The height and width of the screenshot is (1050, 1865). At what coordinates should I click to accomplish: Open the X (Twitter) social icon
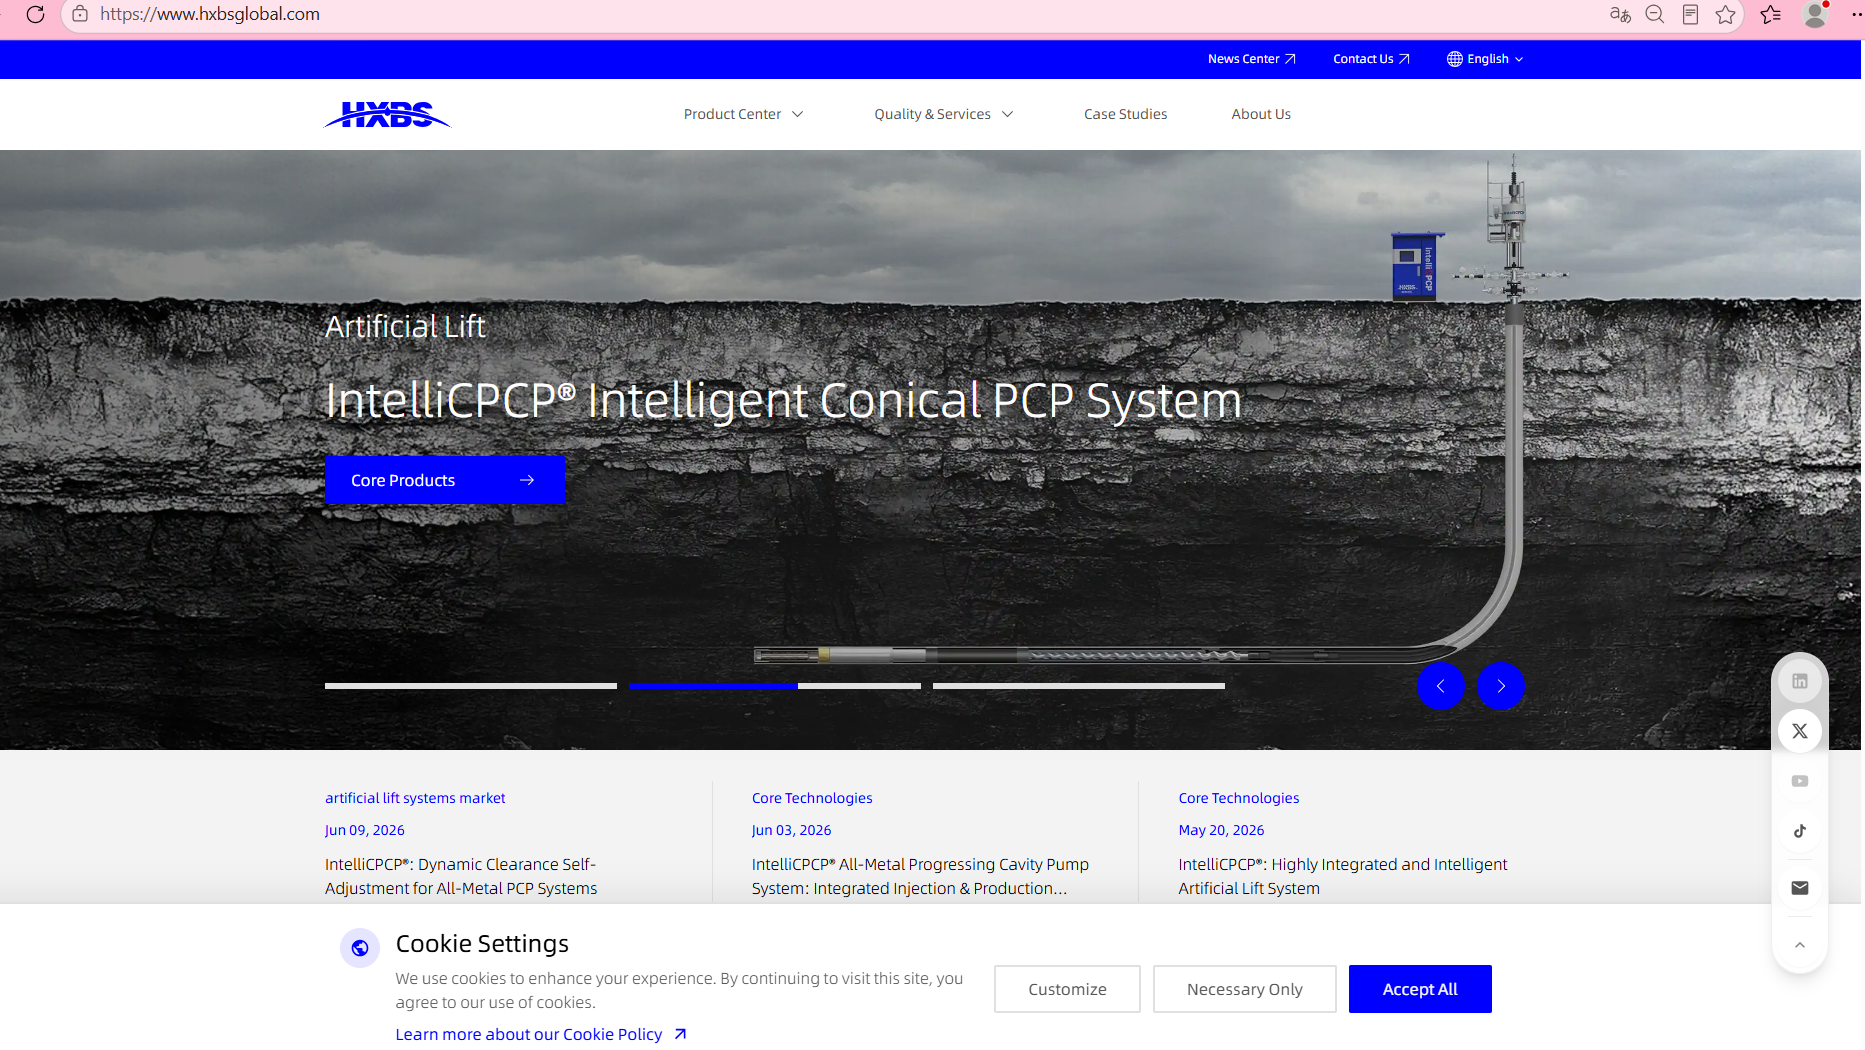(1800, 731)
